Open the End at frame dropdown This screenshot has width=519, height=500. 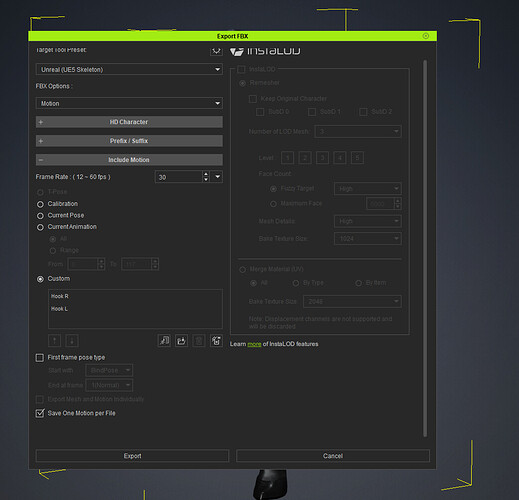click(x=109, y=385)
